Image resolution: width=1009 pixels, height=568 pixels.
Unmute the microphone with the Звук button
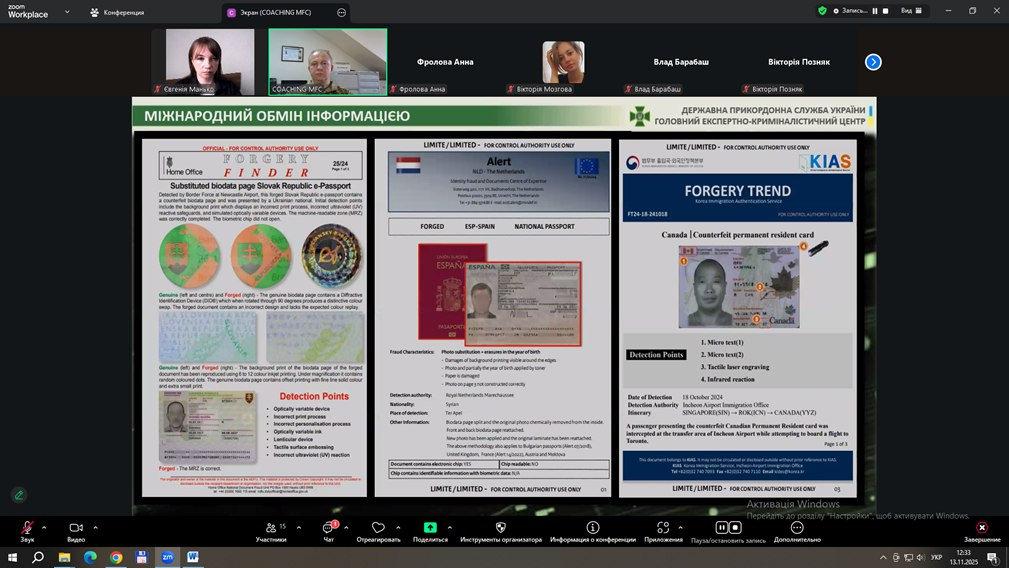(26, 528)
